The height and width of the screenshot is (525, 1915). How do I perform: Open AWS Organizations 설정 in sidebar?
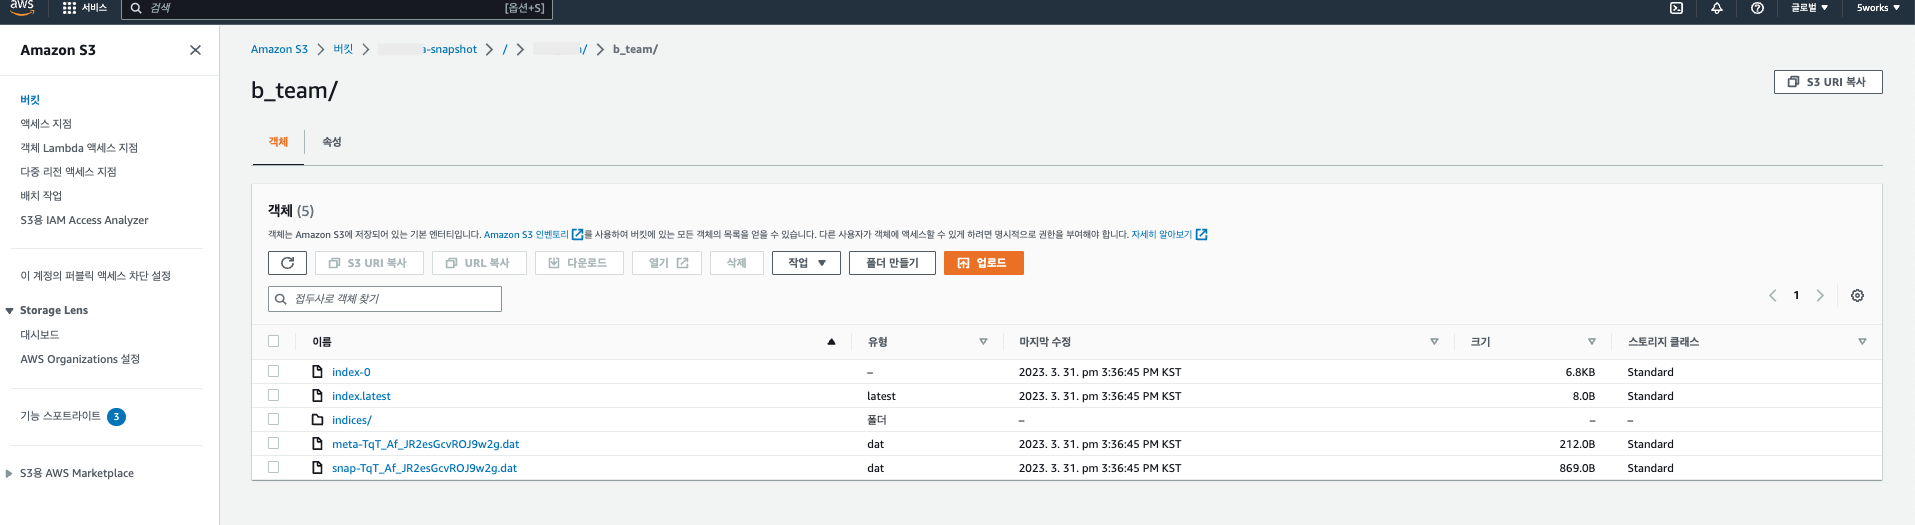pos(80,359)
